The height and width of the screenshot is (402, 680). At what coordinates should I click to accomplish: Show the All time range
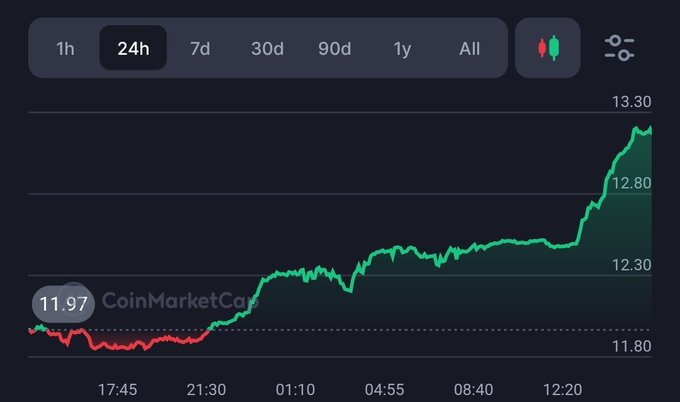[x=470, y=48]
